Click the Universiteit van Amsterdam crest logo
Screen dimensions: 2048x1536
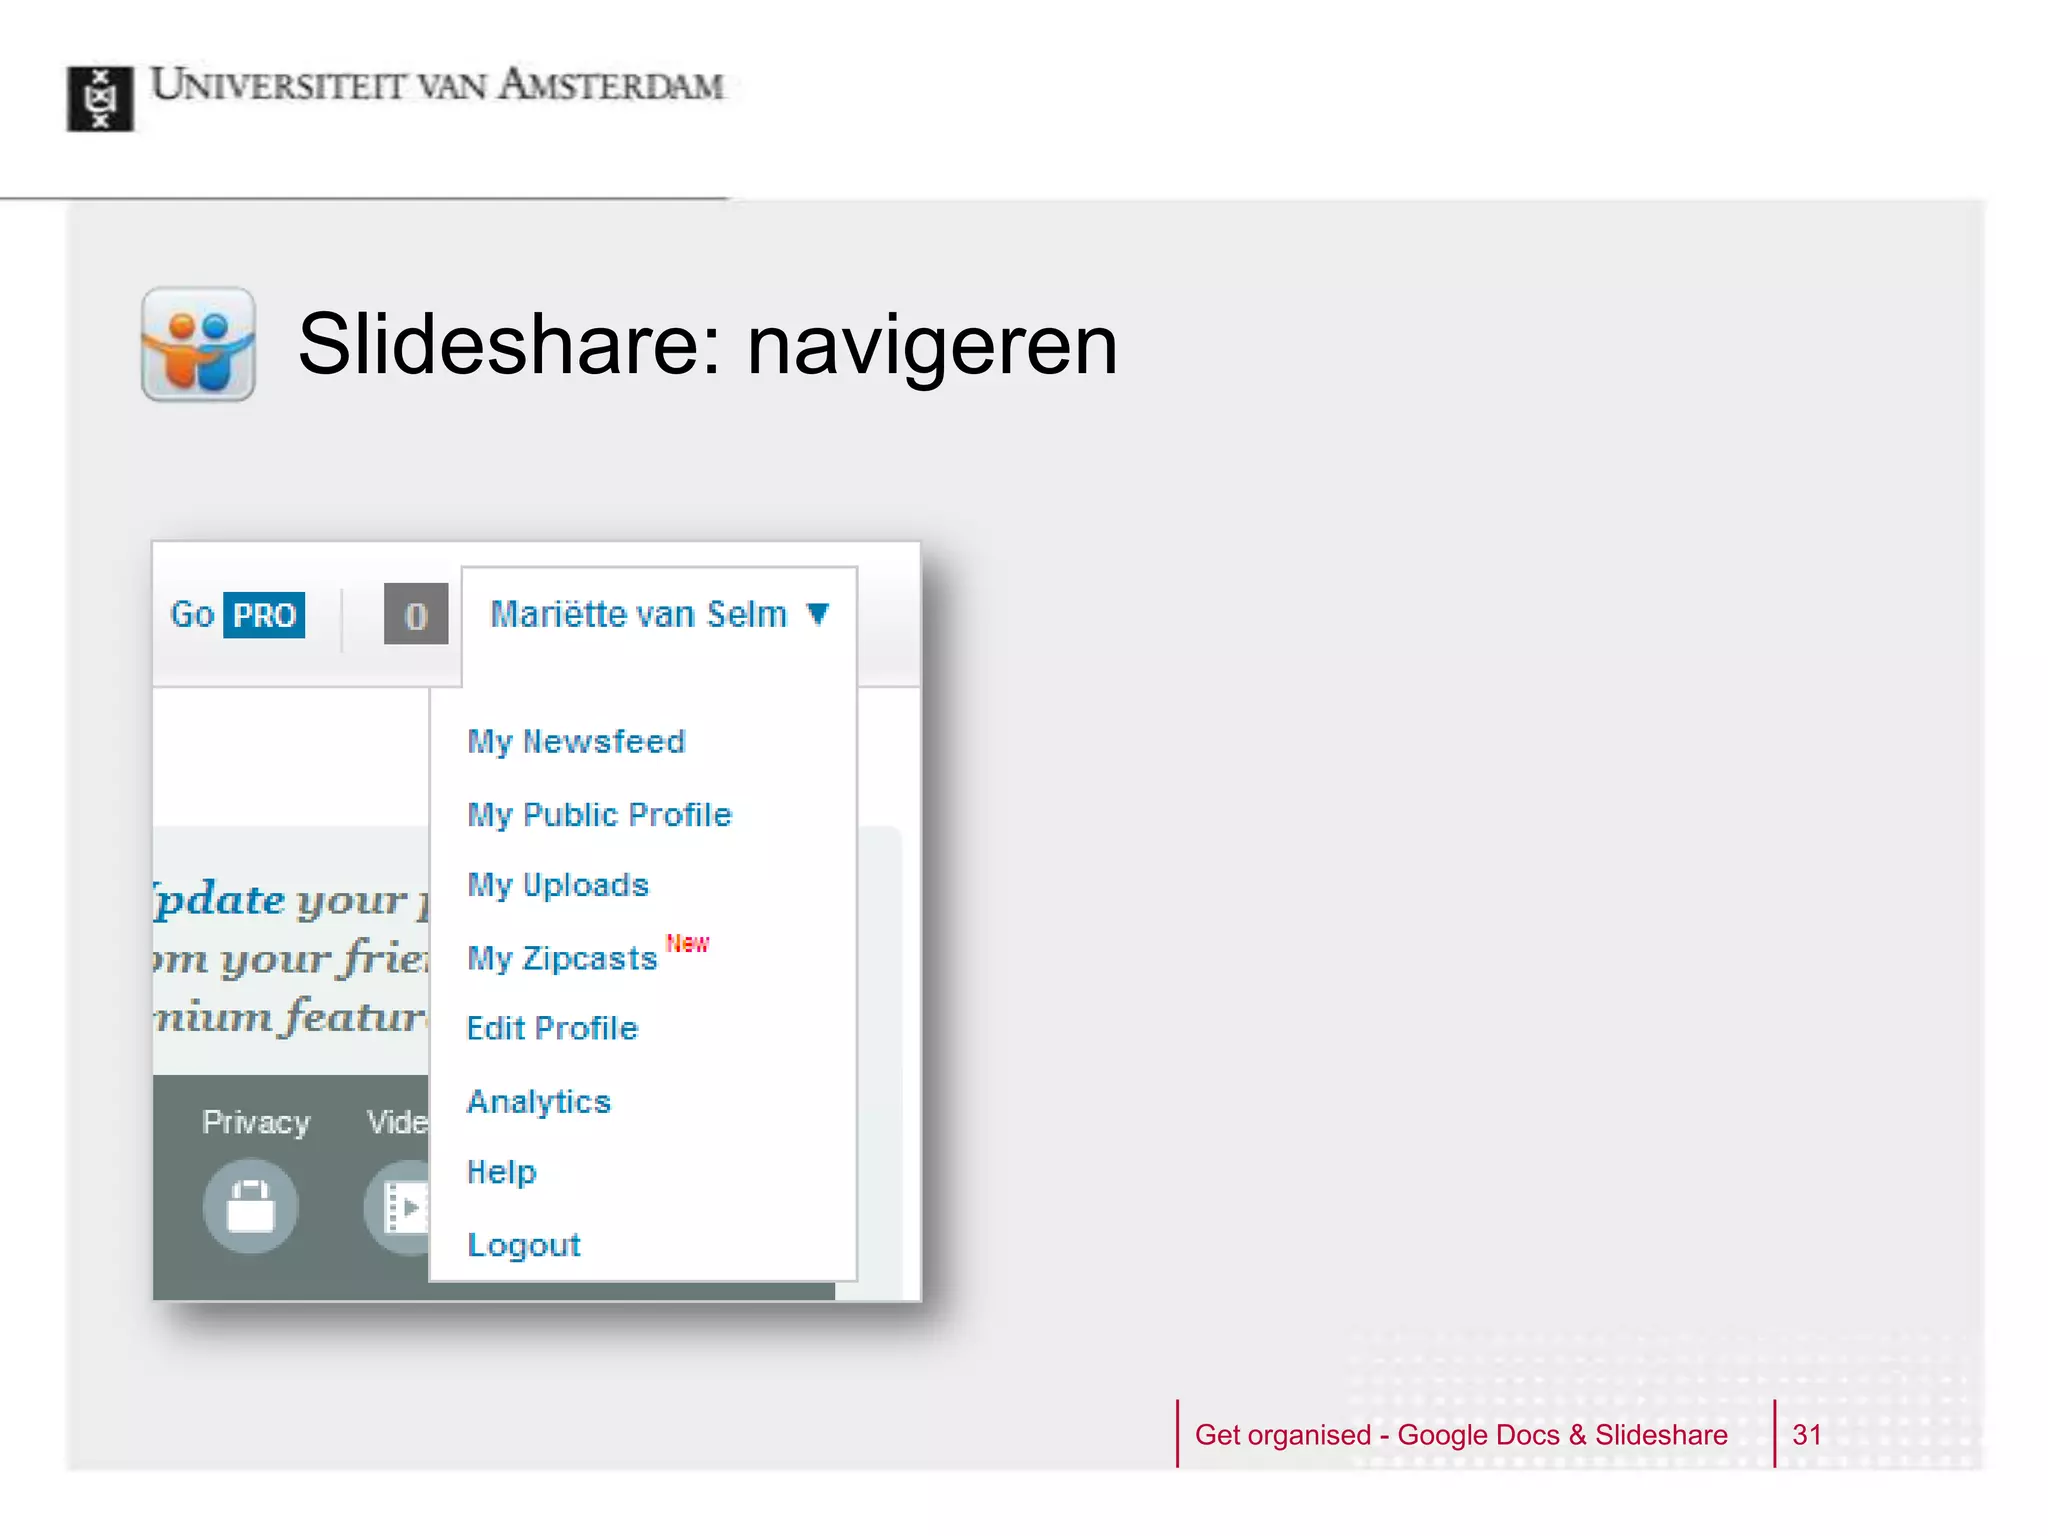pyautogui.click(x=100, y=98)
